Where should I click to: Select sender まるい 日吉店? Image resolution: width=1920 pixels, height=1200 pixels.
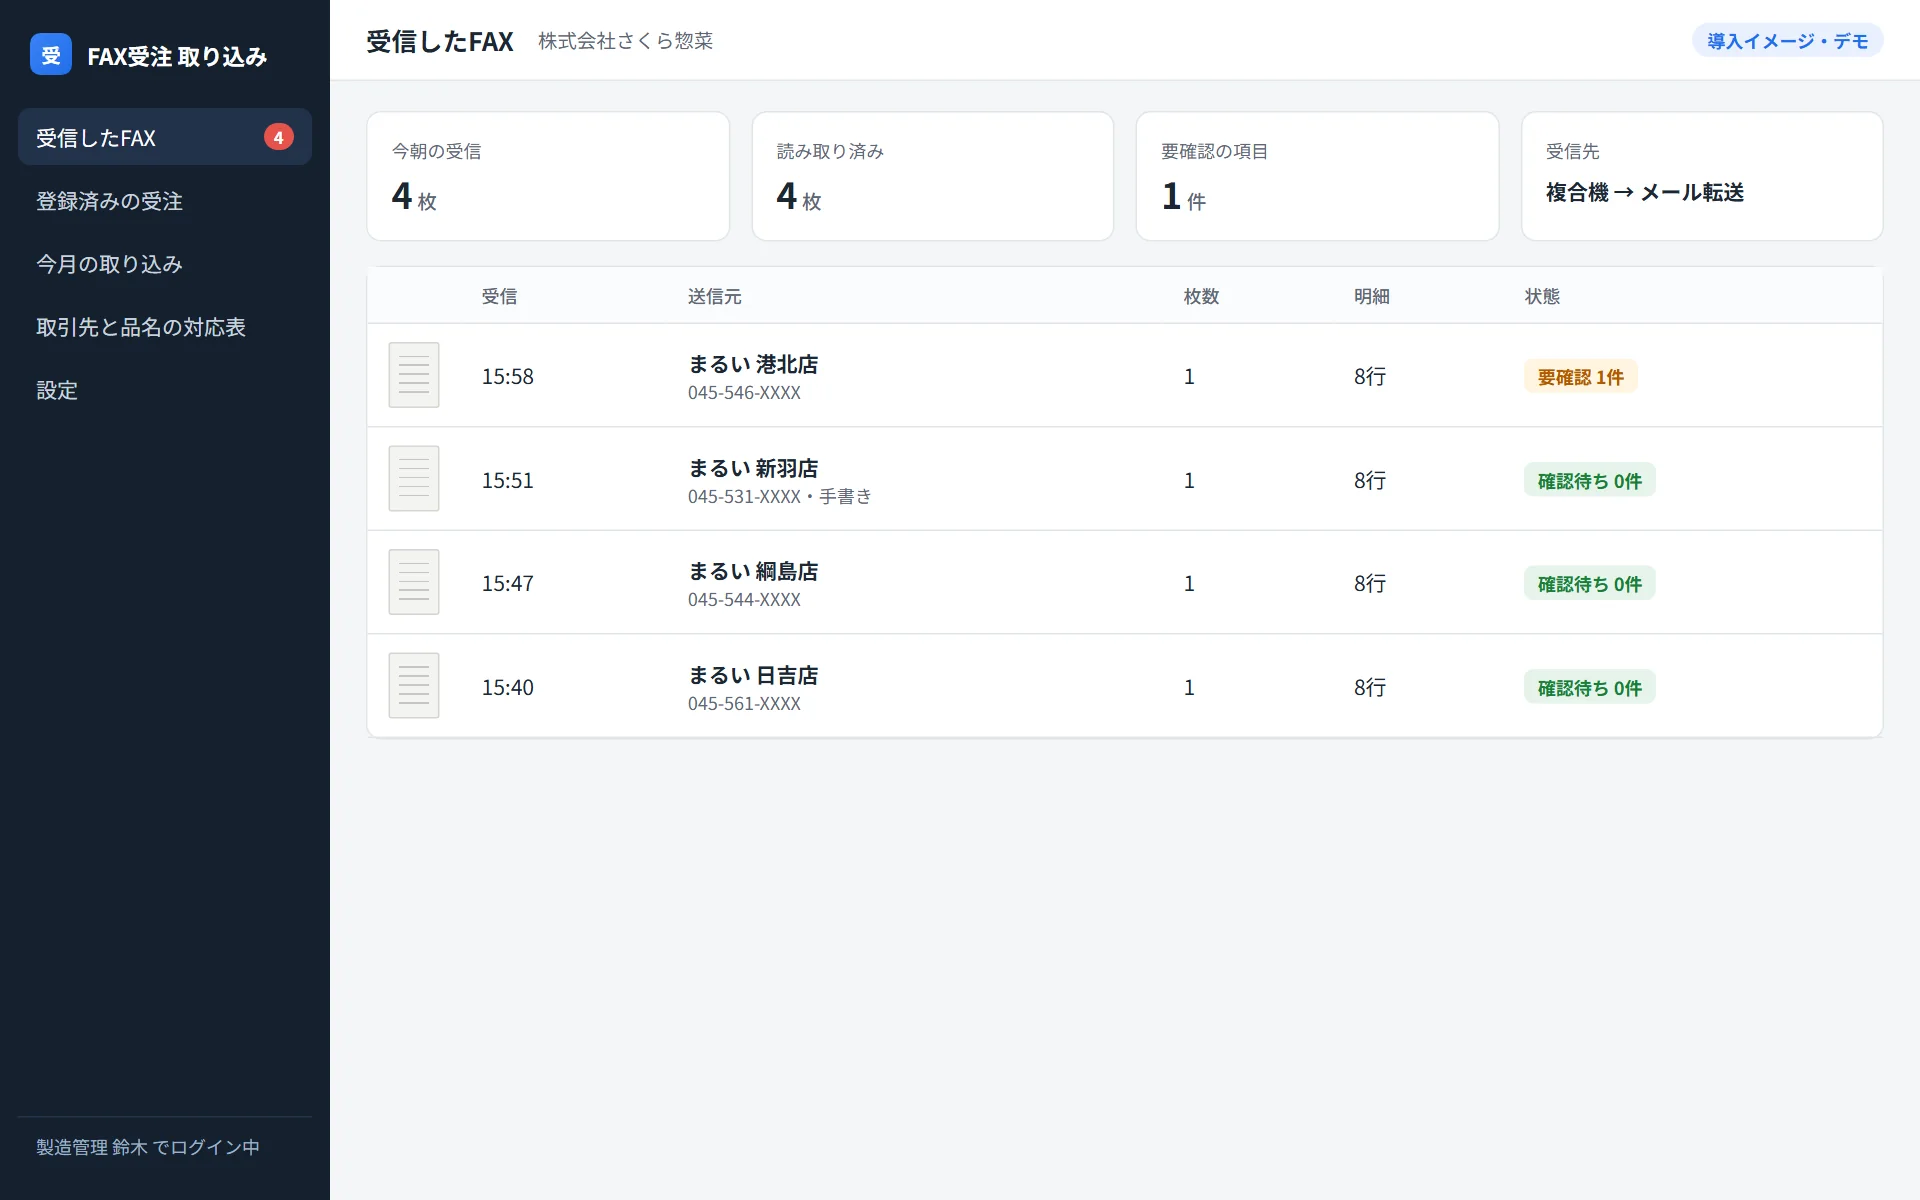pyautogui.click(x=753, y=675)
